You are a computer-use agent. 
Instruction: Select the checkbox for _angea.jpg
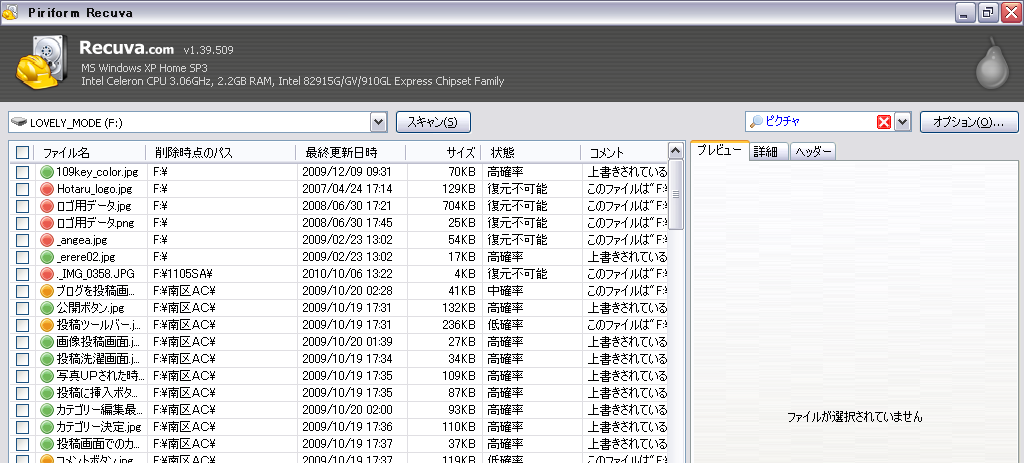click(x=23, y=240)
